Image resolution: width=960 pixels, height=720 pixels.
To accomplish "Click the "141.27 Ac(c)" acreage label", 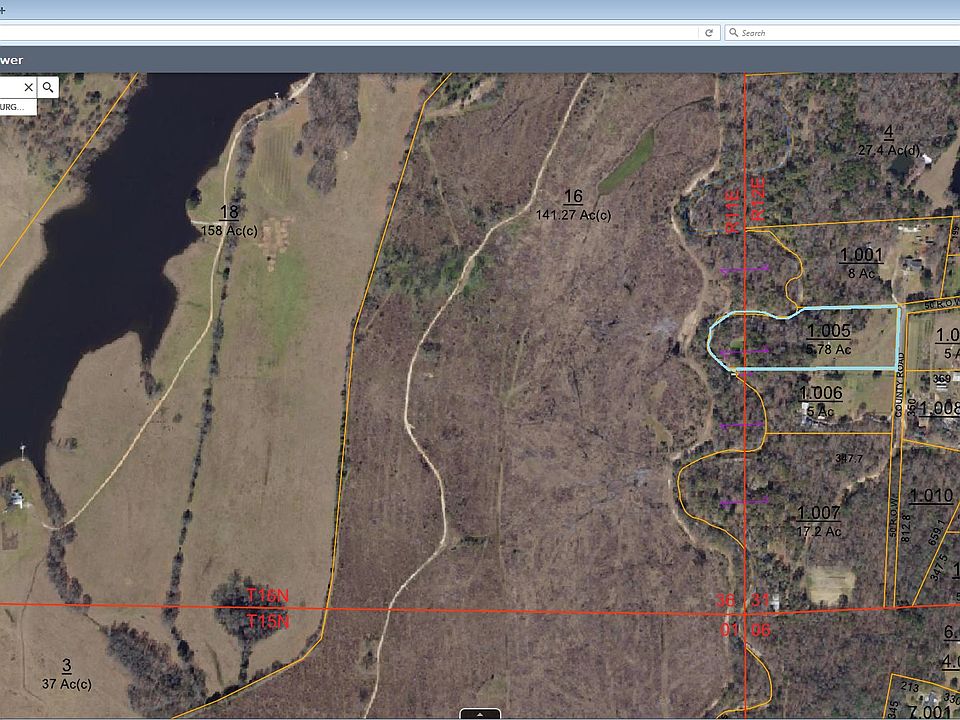I will [x=573, y=215].
